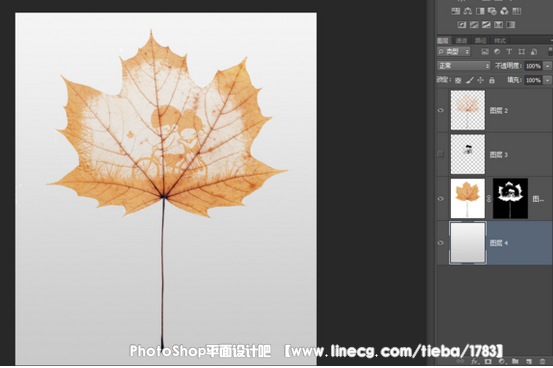Add a Photo Filter adjustment layer
This screenshot has width=553, height=368.
(492, 11)
